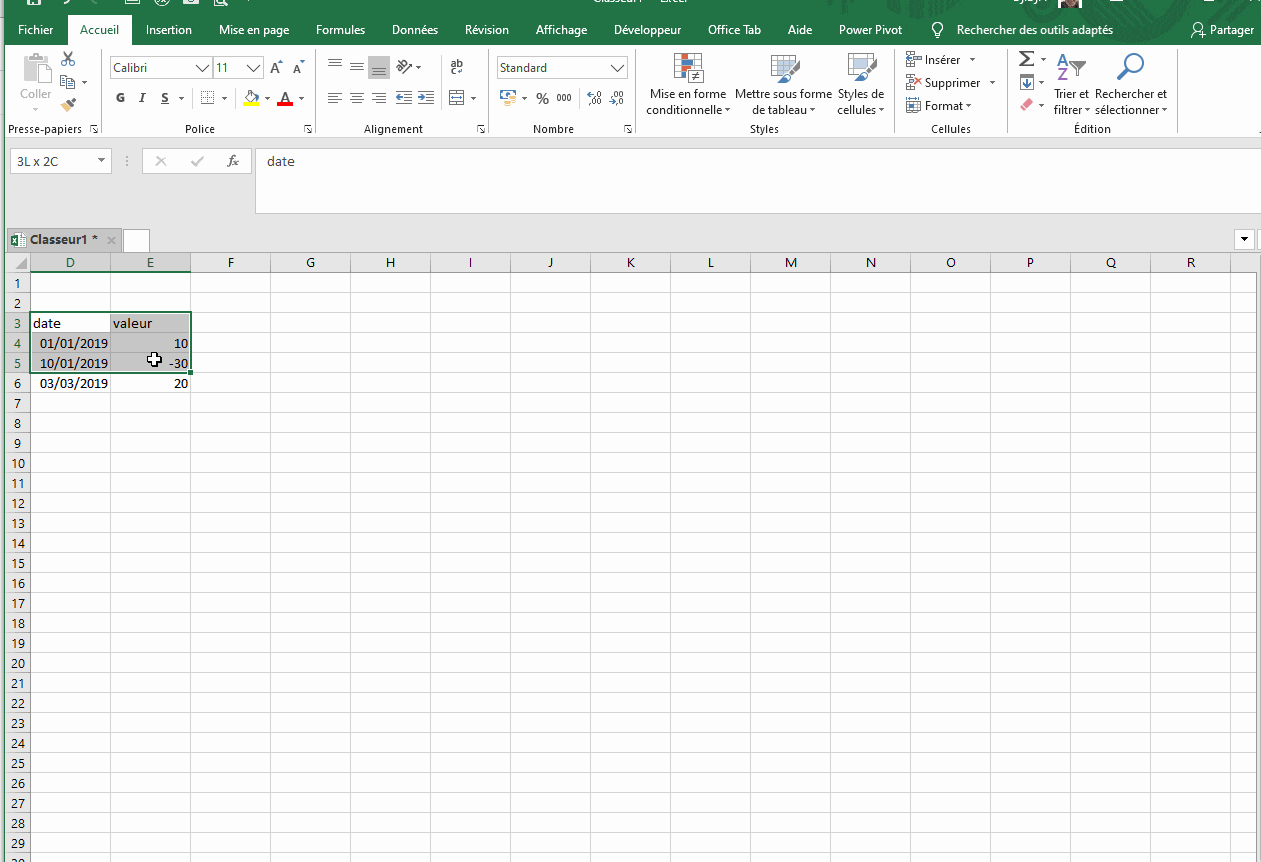The image size is (1261, 862).
Task: Click the Insérer cells button
Action: click(x=934, y=60)
